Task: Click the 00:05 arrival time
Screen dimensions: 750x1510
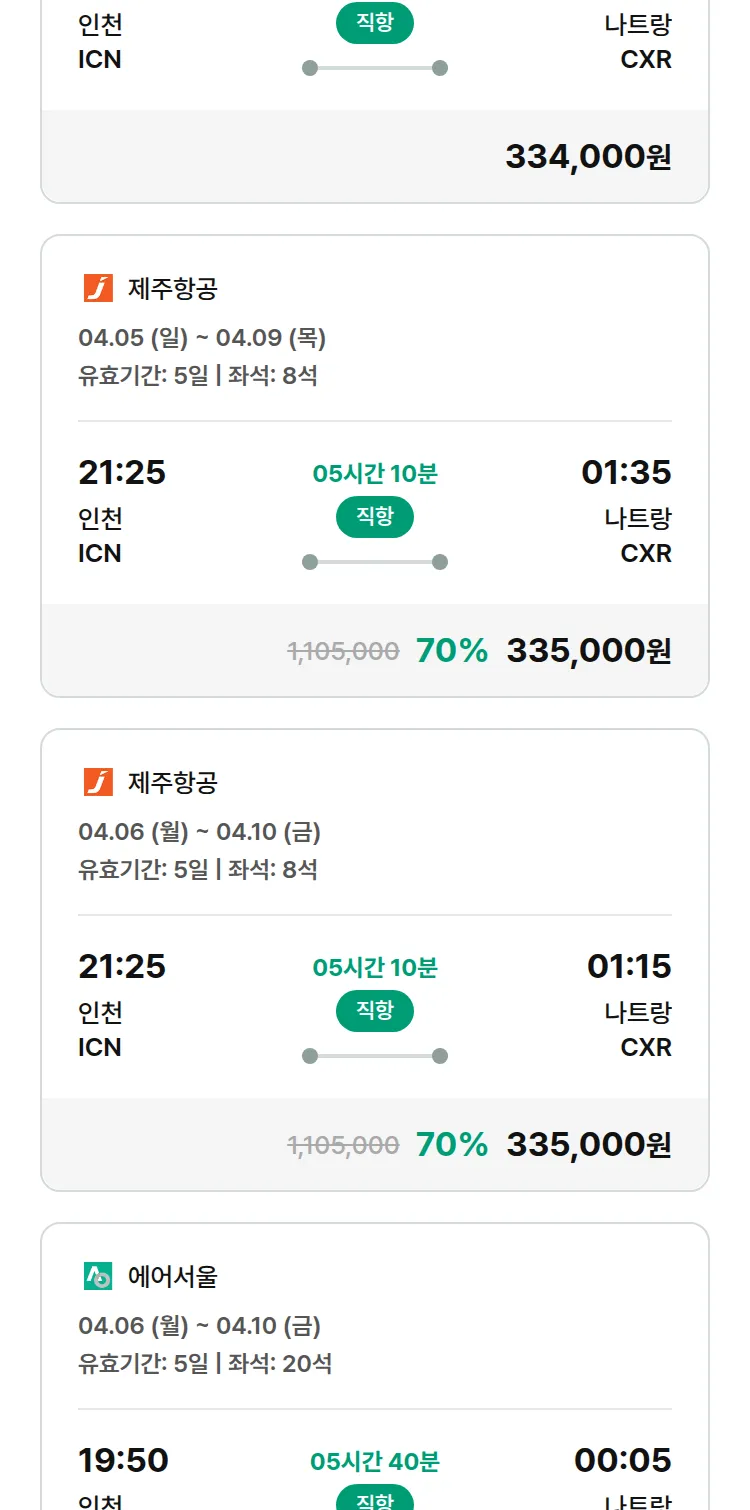Action: (622, 1461)
